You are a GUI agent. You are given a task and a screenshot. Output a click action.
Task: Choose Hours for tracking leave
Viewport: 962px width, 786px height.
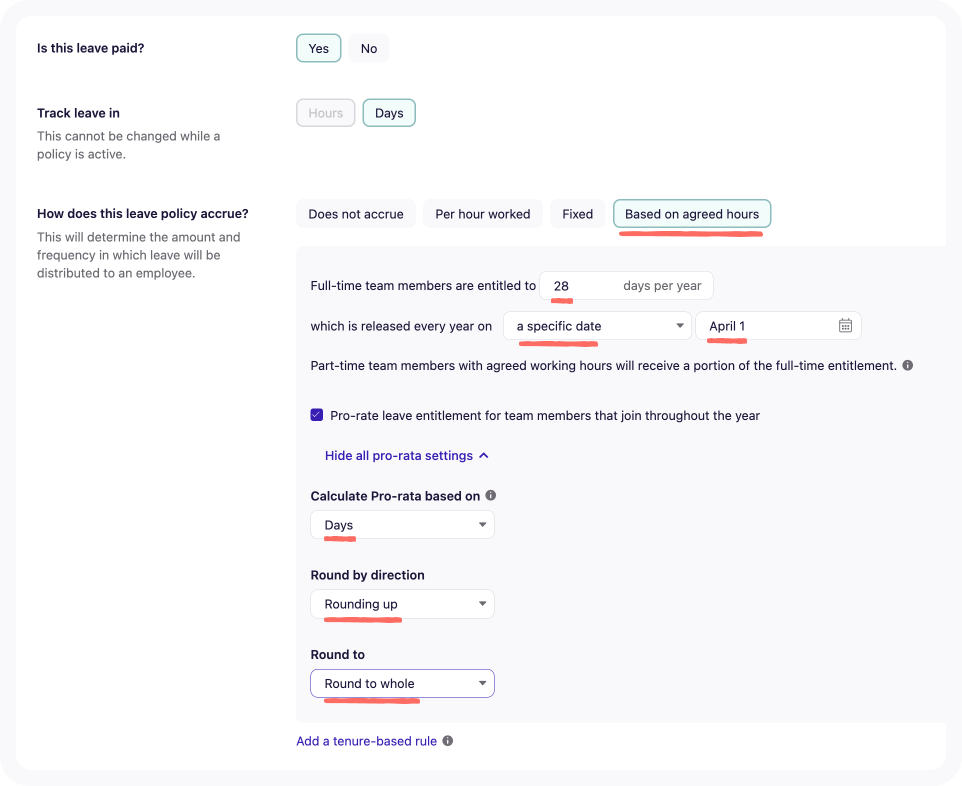(x=325, y=113)
